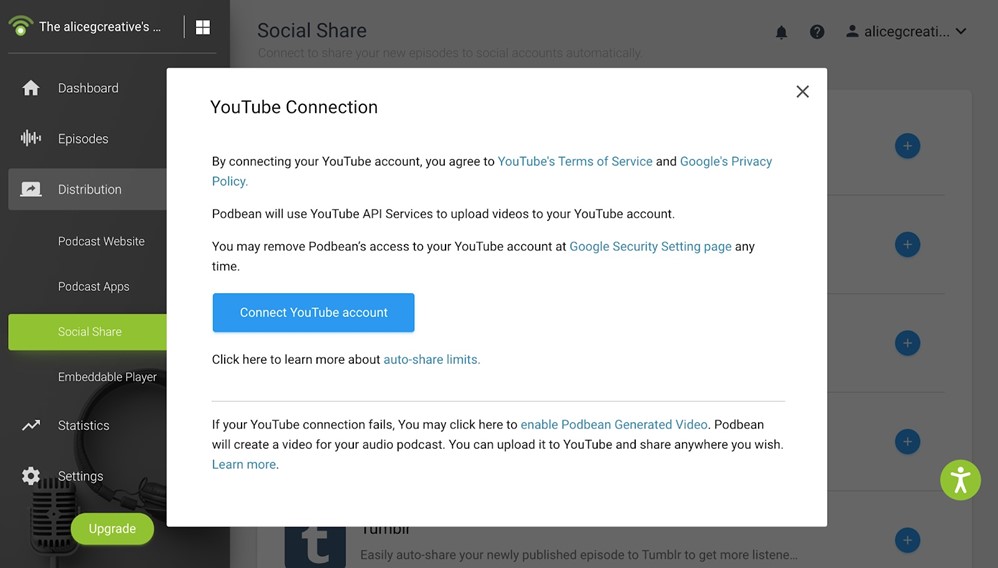Click the Dashboard home icon
The height and width of the screenshot is (568, 998).
pos(31,88)
